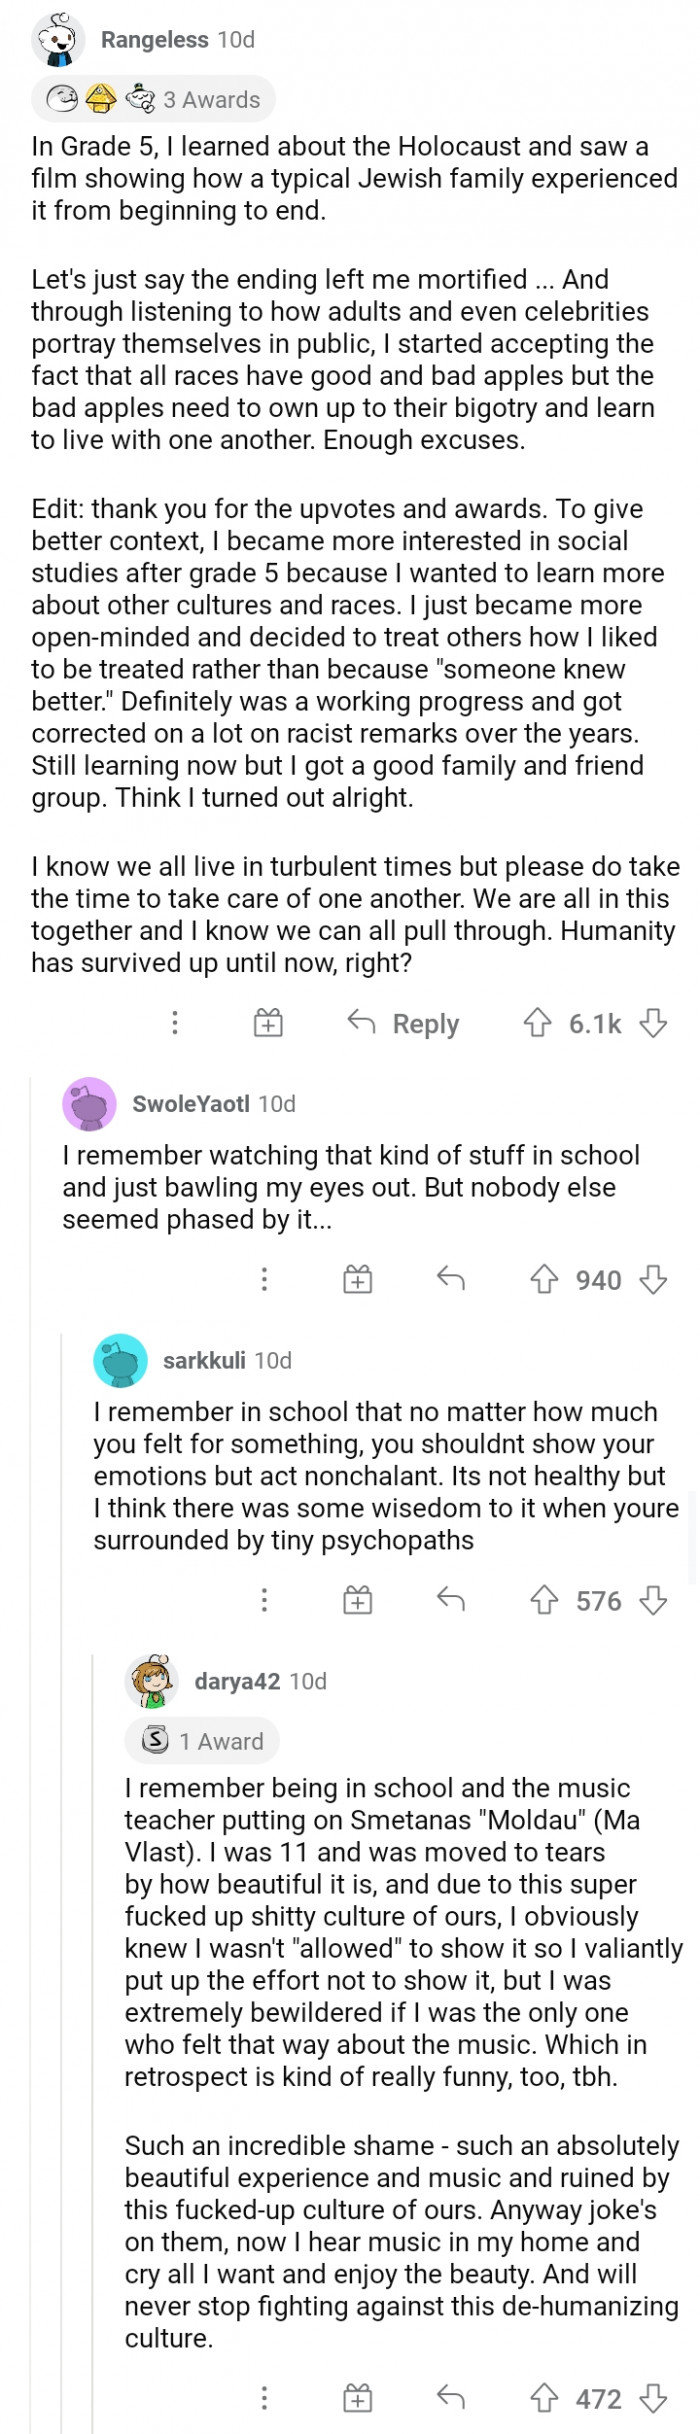This screenshot has width=700, height=2434.
Task: Upvote SwoleYaotl's comment with 940 points
Action: pyautogui.click(x=543, y=1279)
